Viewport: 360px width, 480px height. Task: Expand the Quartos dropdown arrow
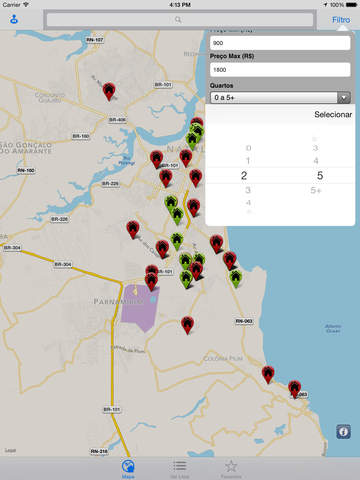344,98
